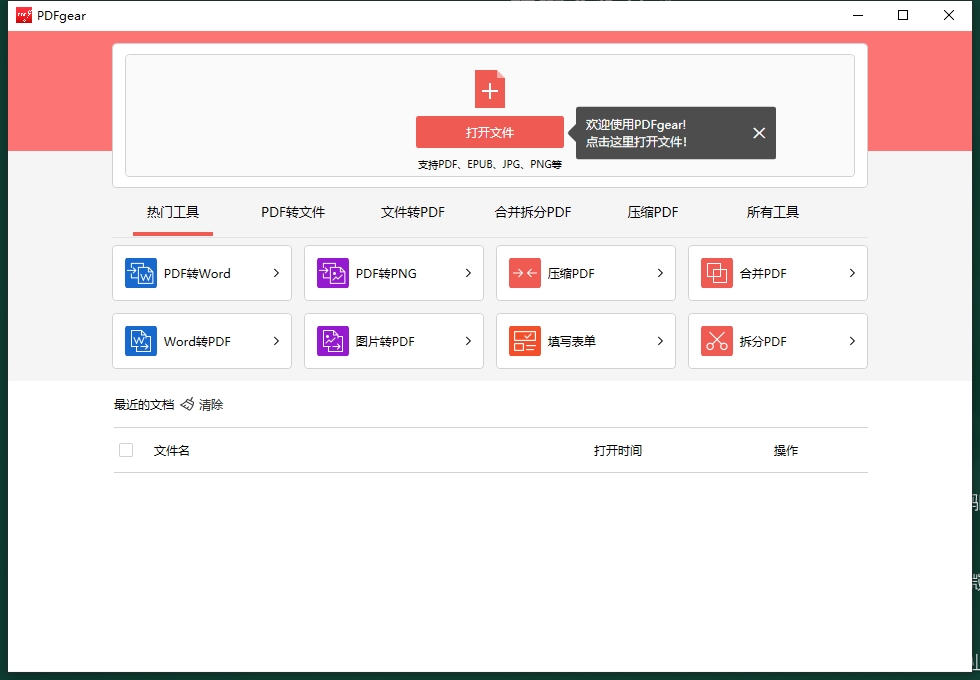This screenshot has height=680, width=980.
Task: Switch to the 合并拆分PDF tab
Action: tap(532, 212)
